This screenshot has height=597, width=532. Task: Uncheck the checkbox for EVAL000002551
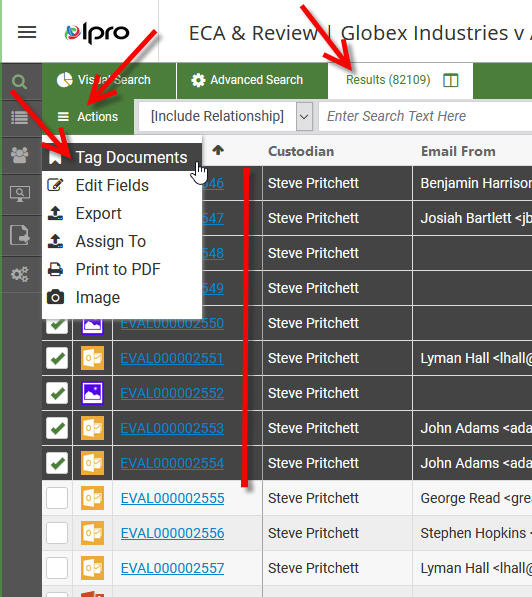(x=57, y=358)
